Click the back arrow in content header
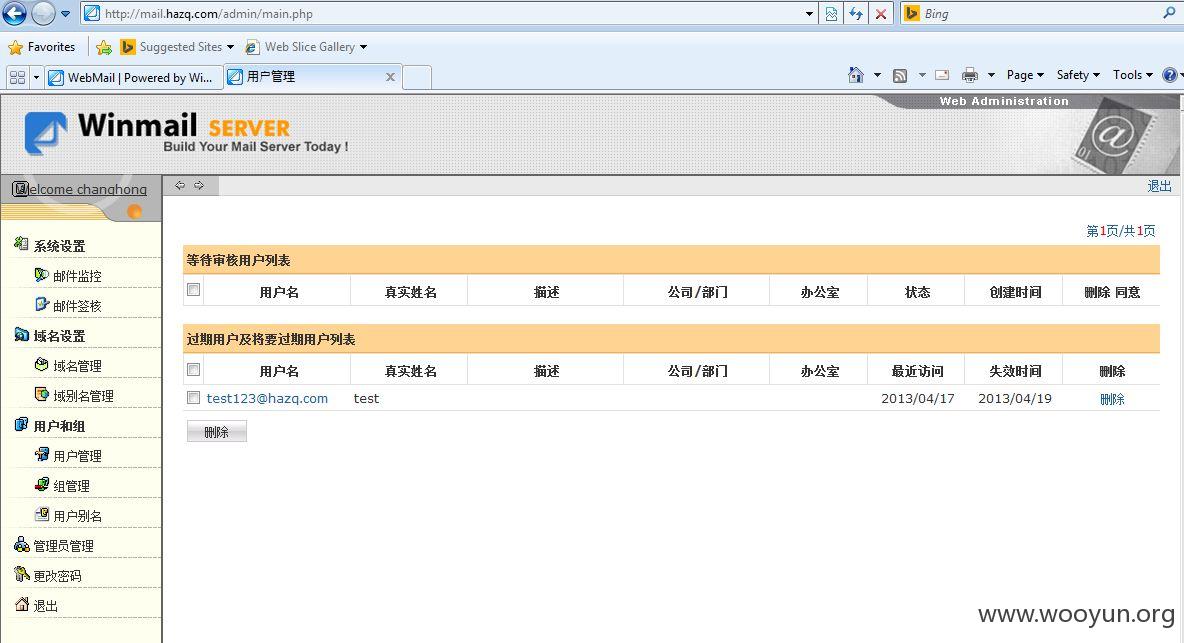 180,185
